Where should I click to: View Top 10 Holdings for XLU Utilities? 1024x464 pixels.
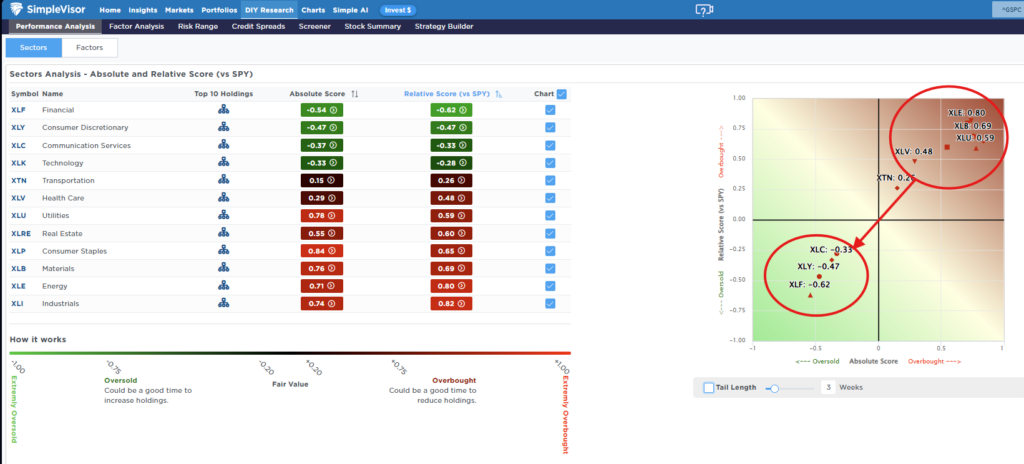pyautogui.click(x=223, y=215)
